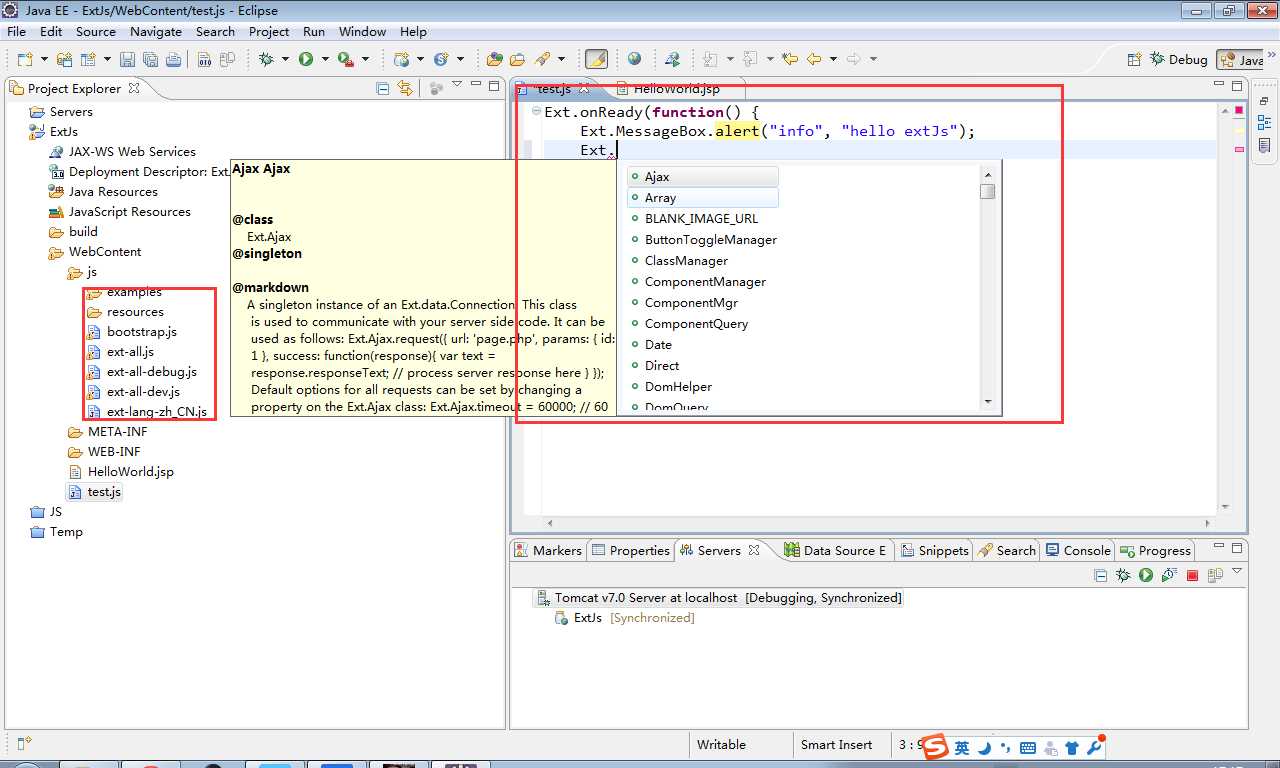Click the Open Type toolbar icon

pos(495,59)
